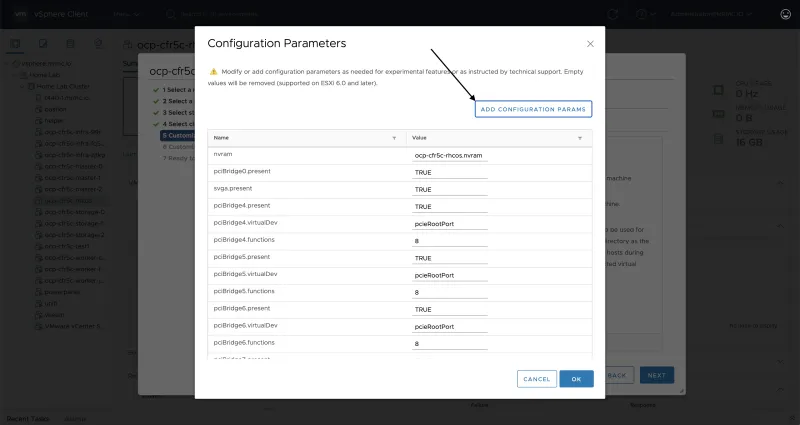
Task: Select the pciBridge6.functions name cell
Action: 244,343
